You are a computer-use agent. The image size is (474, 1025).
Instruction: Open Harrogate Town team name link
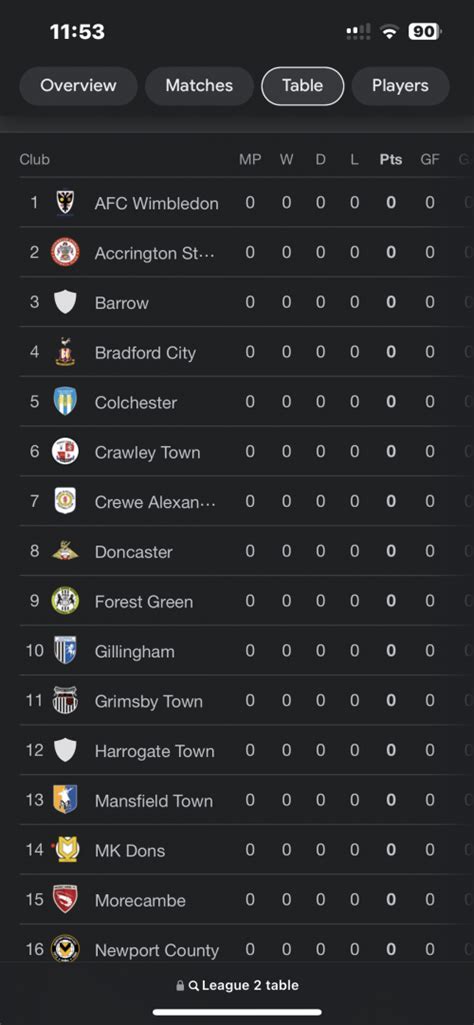(x=154, y=751)
